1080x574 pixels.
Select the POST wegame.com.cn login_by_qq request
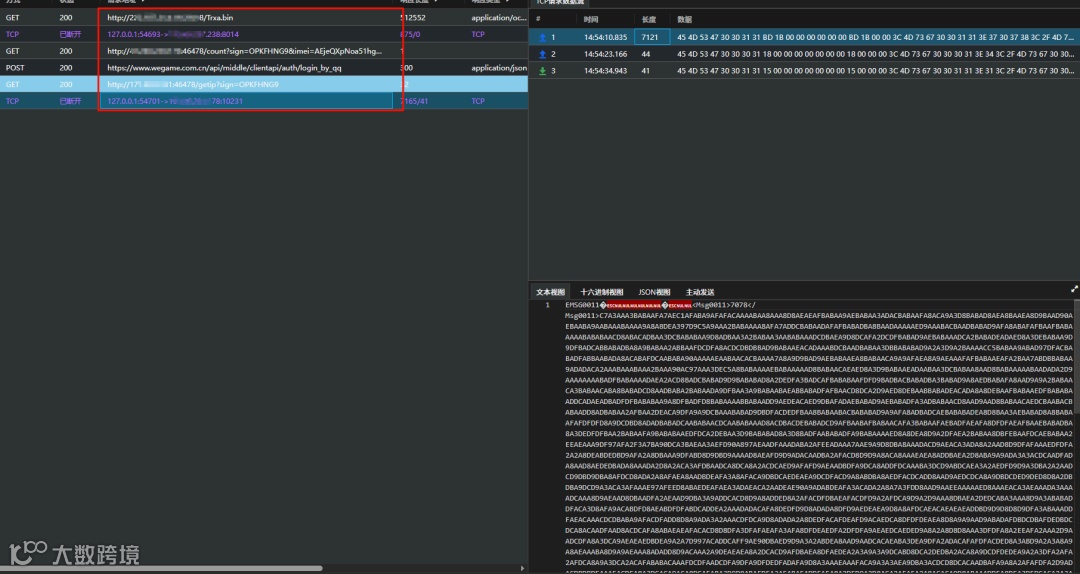pos(264,68)
